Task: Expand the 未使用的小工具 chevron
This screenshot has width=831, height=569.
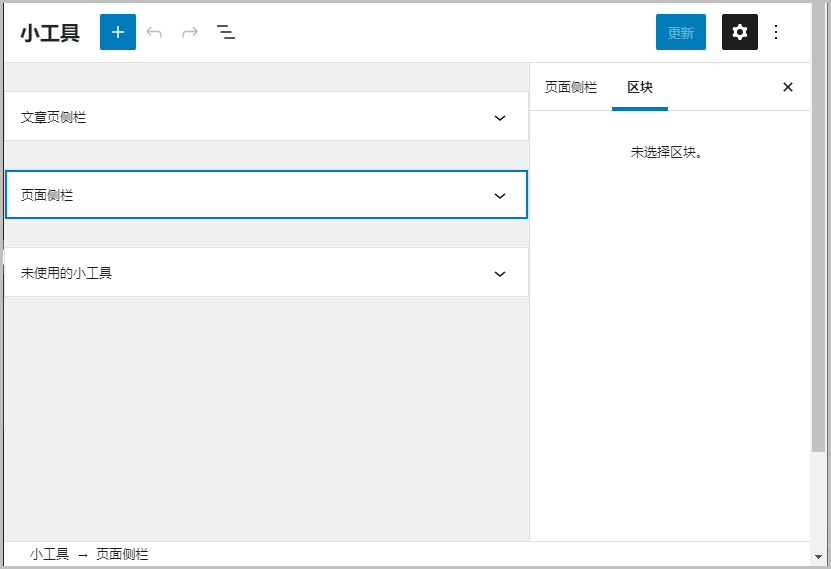Action: [x=500, y=273]
